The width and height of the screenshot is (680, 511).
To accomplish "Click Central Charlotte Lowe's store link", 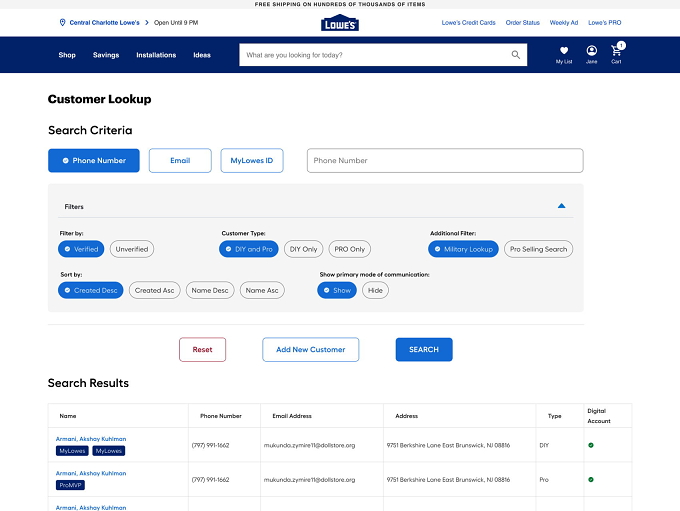I will click(105, 23).
